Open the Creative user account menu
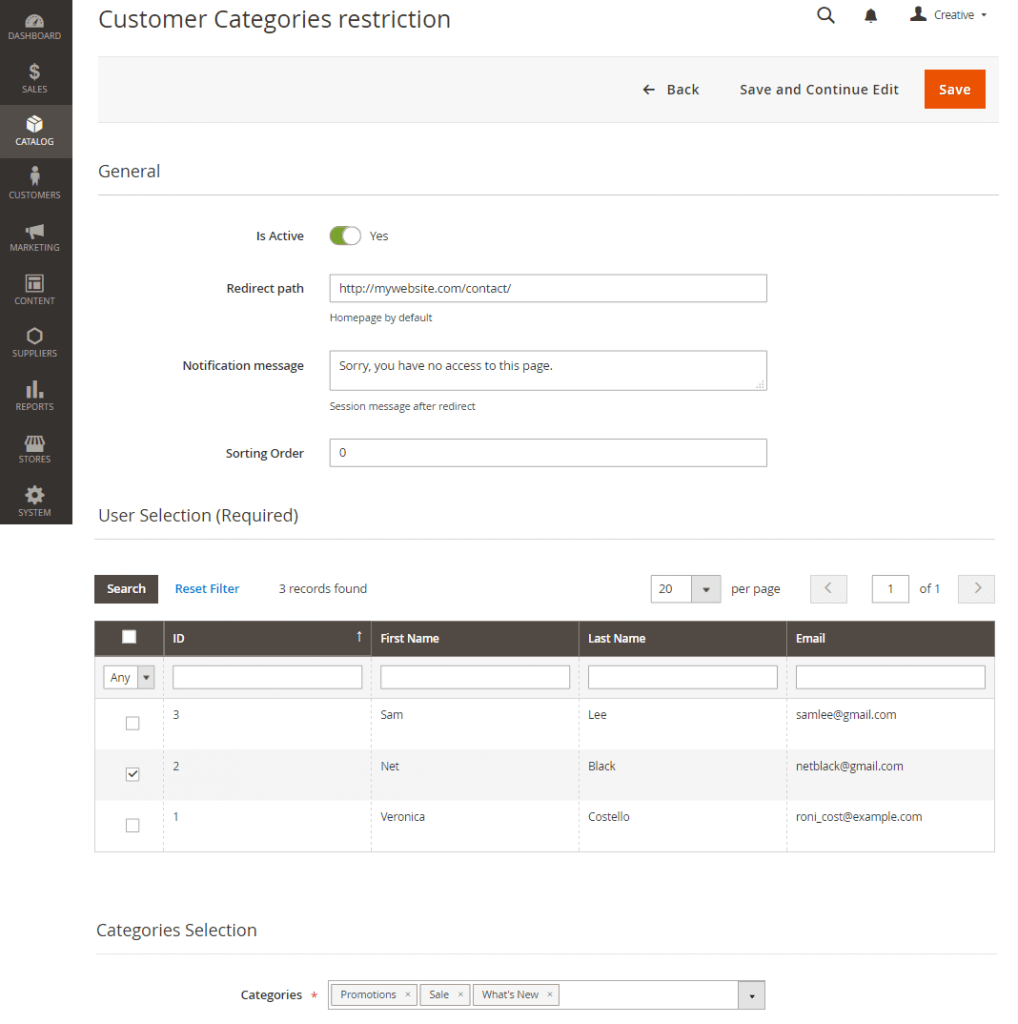Screen dimensions: 1018x1024 [949, 15]
